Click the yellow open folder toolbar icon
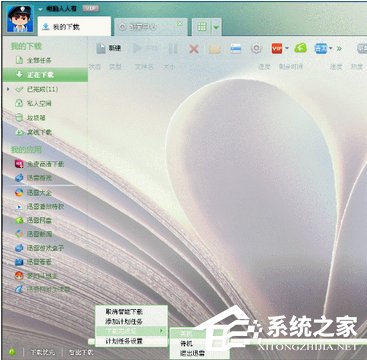 [x=215, y=49]
